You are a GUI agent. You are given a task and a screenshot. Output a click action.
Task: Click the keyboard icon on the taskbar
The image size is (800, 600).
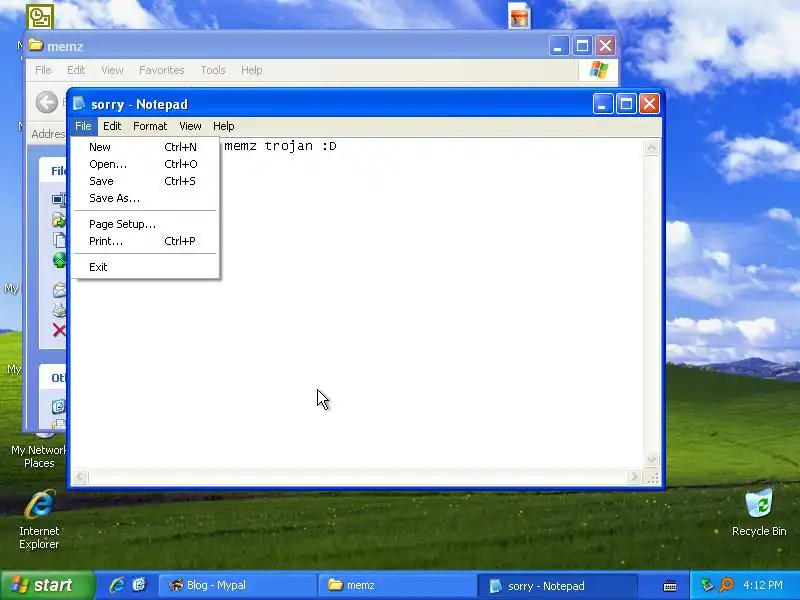(670, 586)
